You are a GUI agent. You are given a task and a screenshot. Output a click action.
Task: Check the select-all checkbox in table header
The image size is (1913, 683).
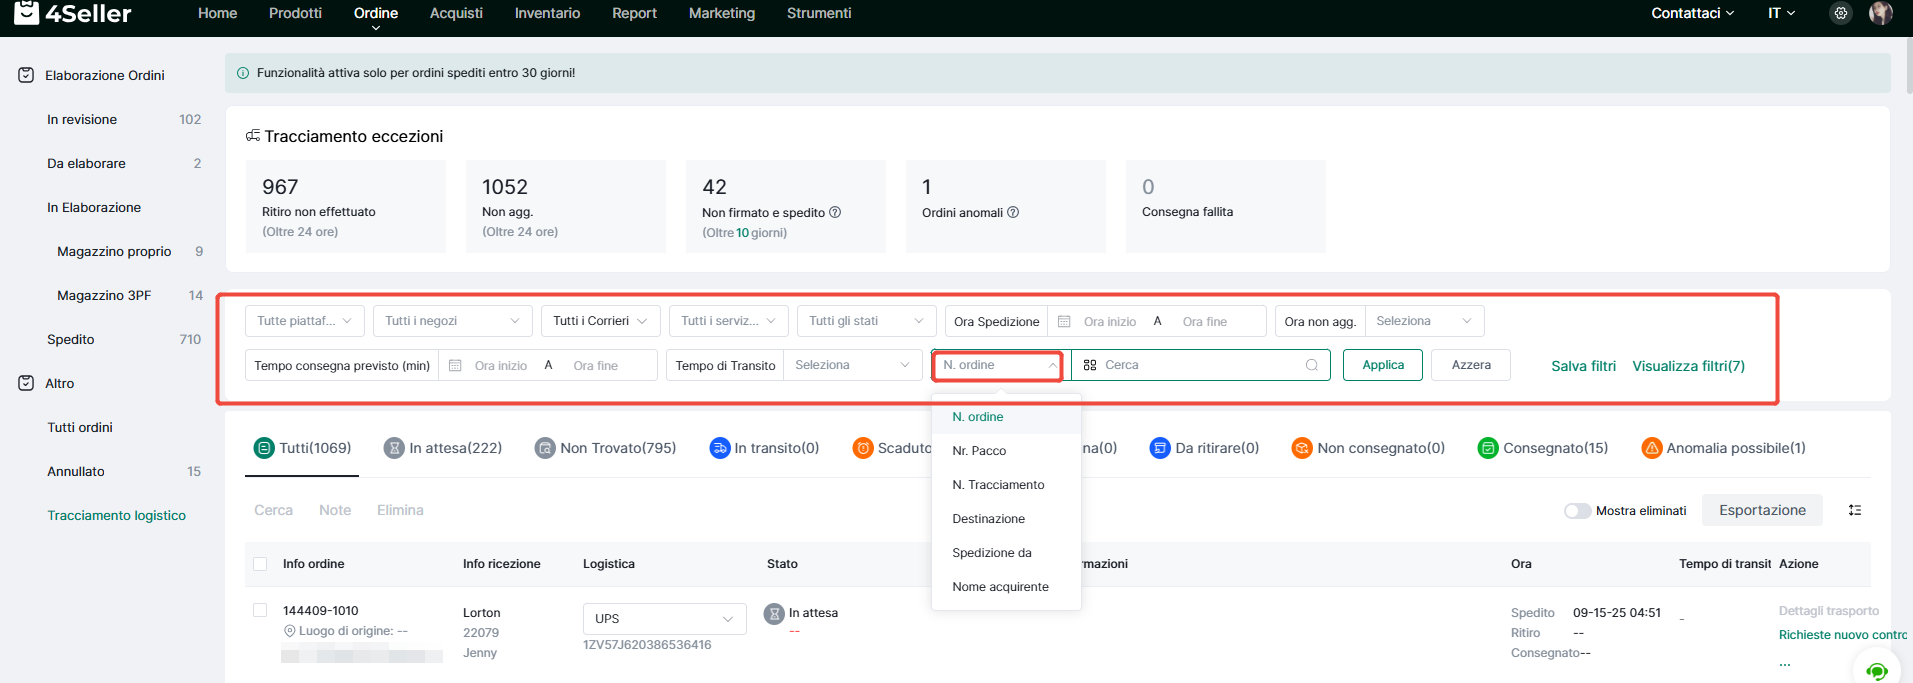260,564
